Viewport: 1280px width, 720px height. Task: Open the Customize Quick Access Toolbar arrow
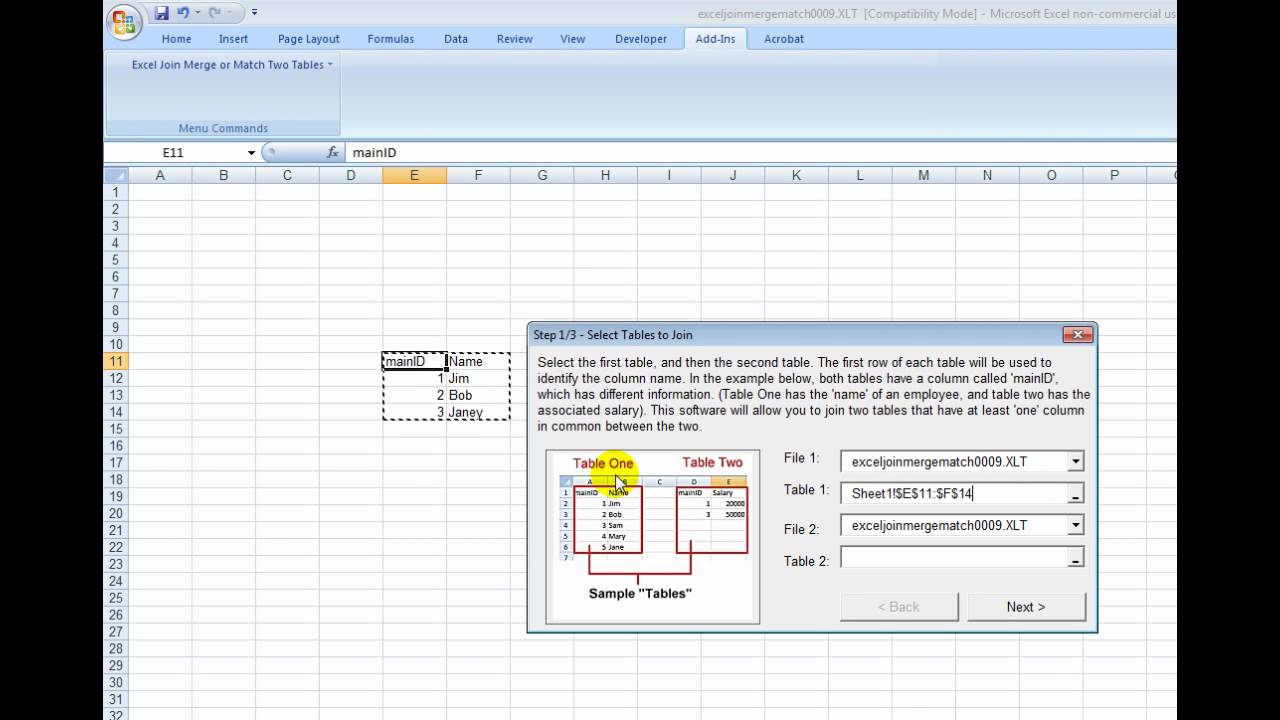(254, 13)
